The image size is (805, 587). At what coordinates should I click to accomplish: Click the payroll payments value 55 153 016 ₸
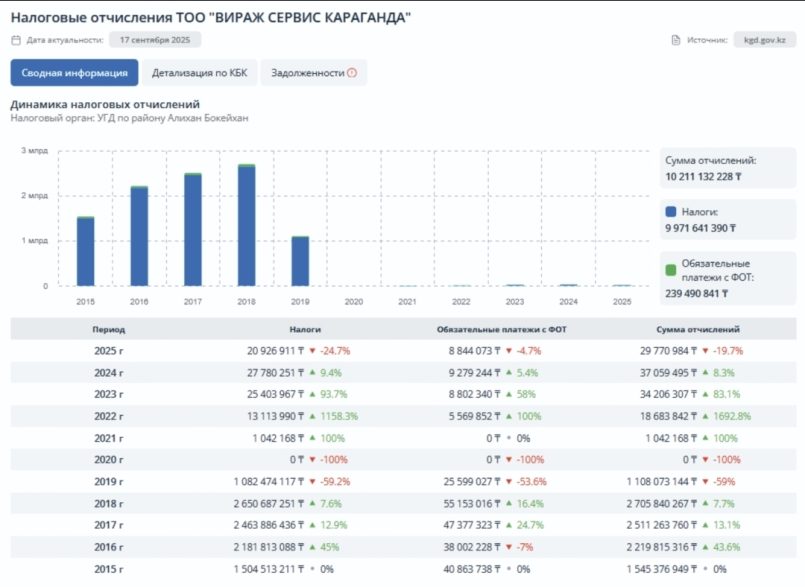point(472,504)
